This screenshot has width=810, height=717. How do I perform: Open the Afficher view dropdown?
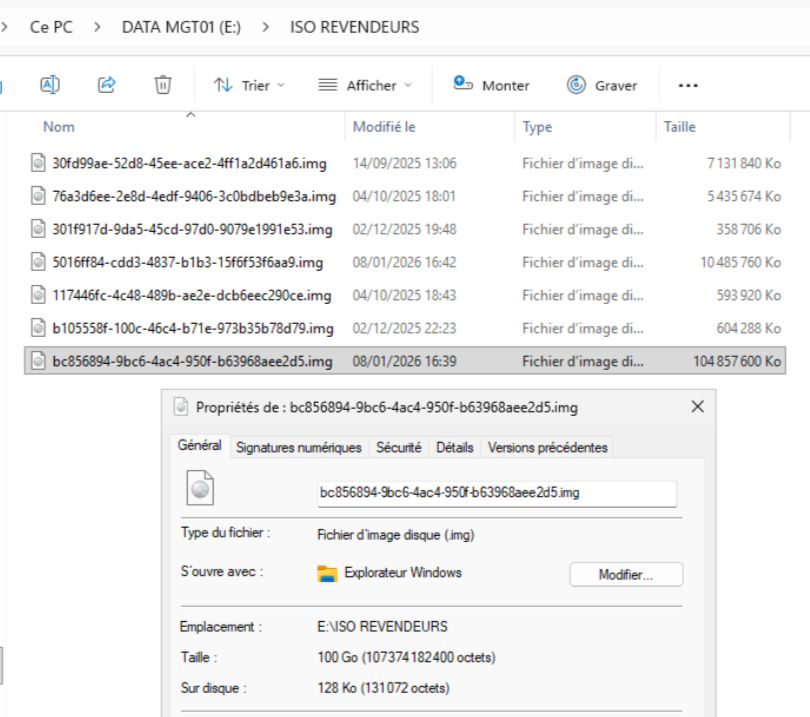tap(365, 85)
